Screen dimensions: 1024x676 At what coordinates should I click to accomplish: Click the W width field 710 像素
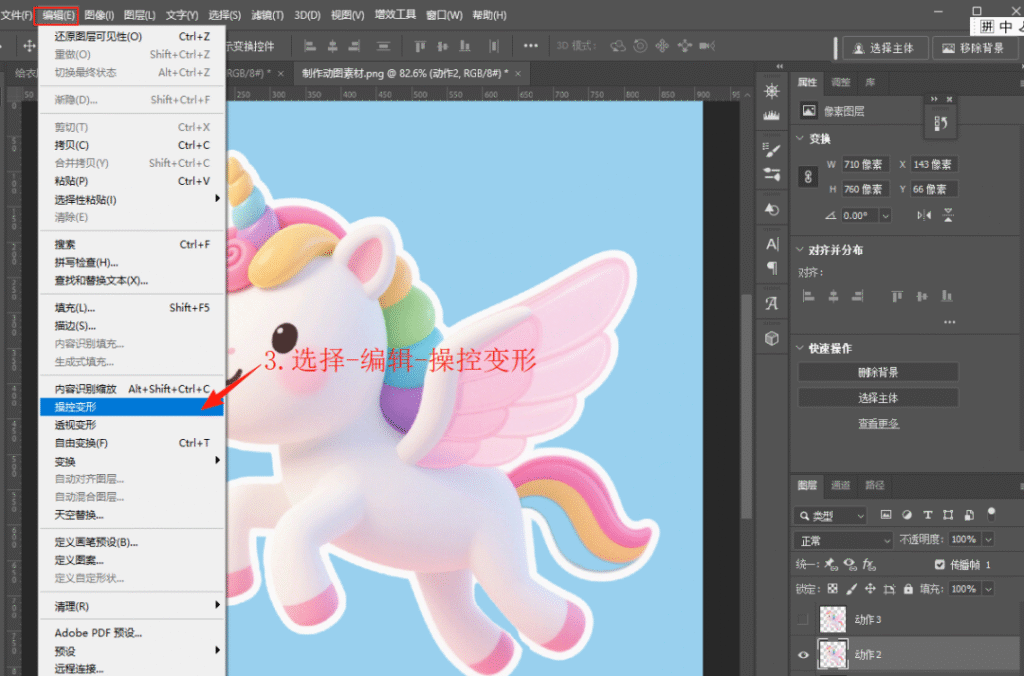point(865,164)
